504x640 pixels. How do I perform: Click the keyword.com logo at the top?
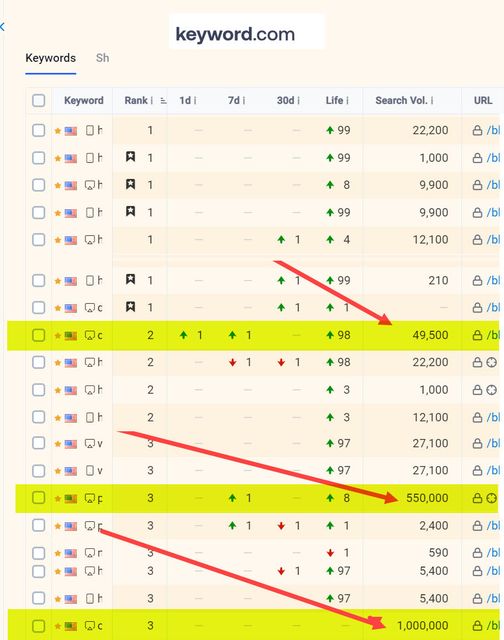pos(235,34)
